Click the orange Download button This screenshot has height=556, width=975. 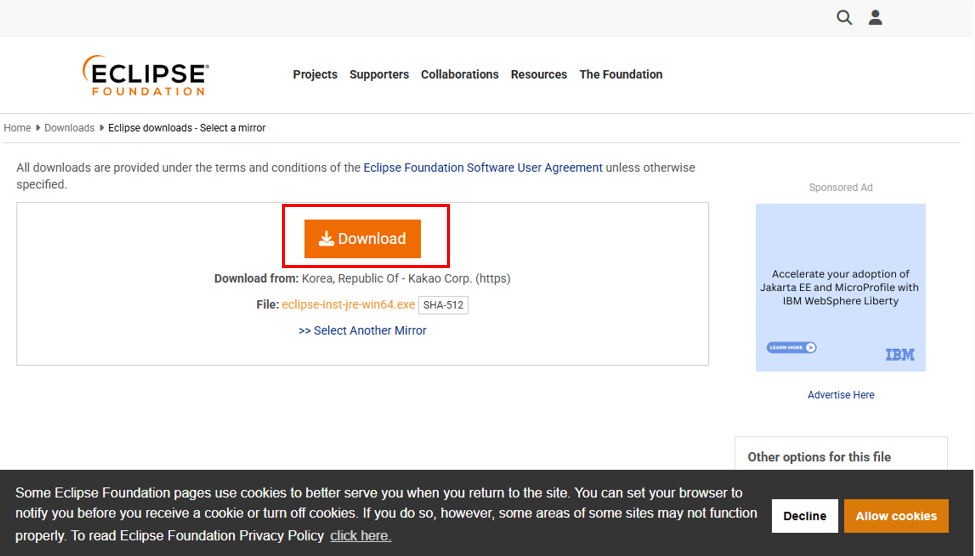pyautogui.click(x=363, y=239)
